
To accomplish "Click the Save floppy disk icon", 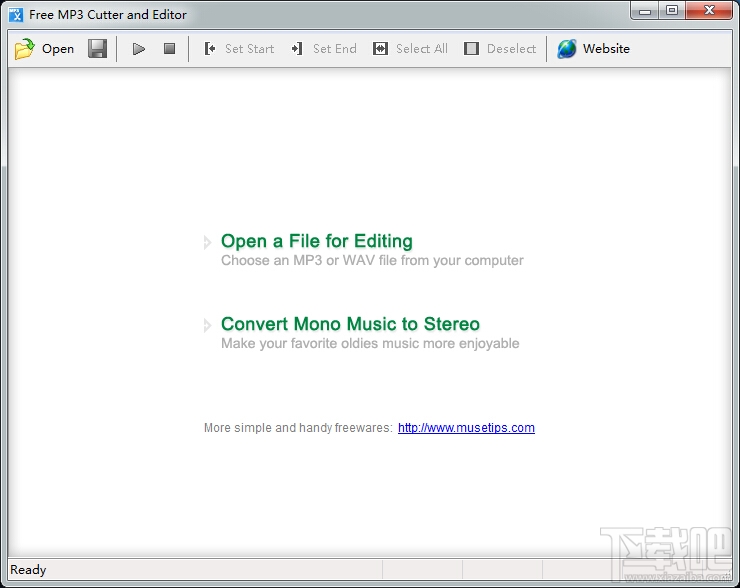I will coord(97,49).
